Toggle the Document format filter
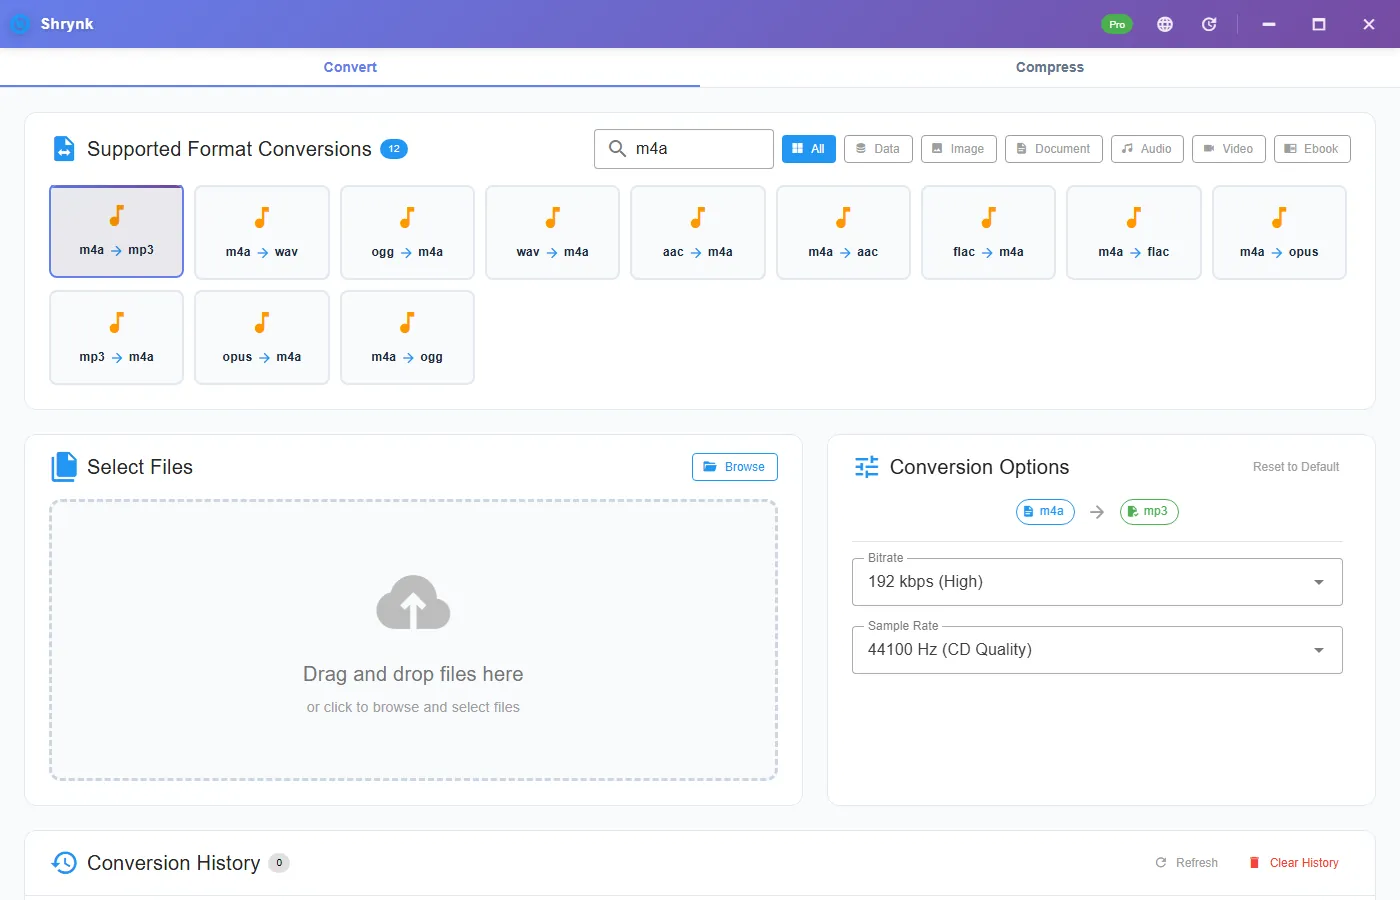This screenshot has height=900, width=1400. pyautogui.click(x=1054, y=149)
